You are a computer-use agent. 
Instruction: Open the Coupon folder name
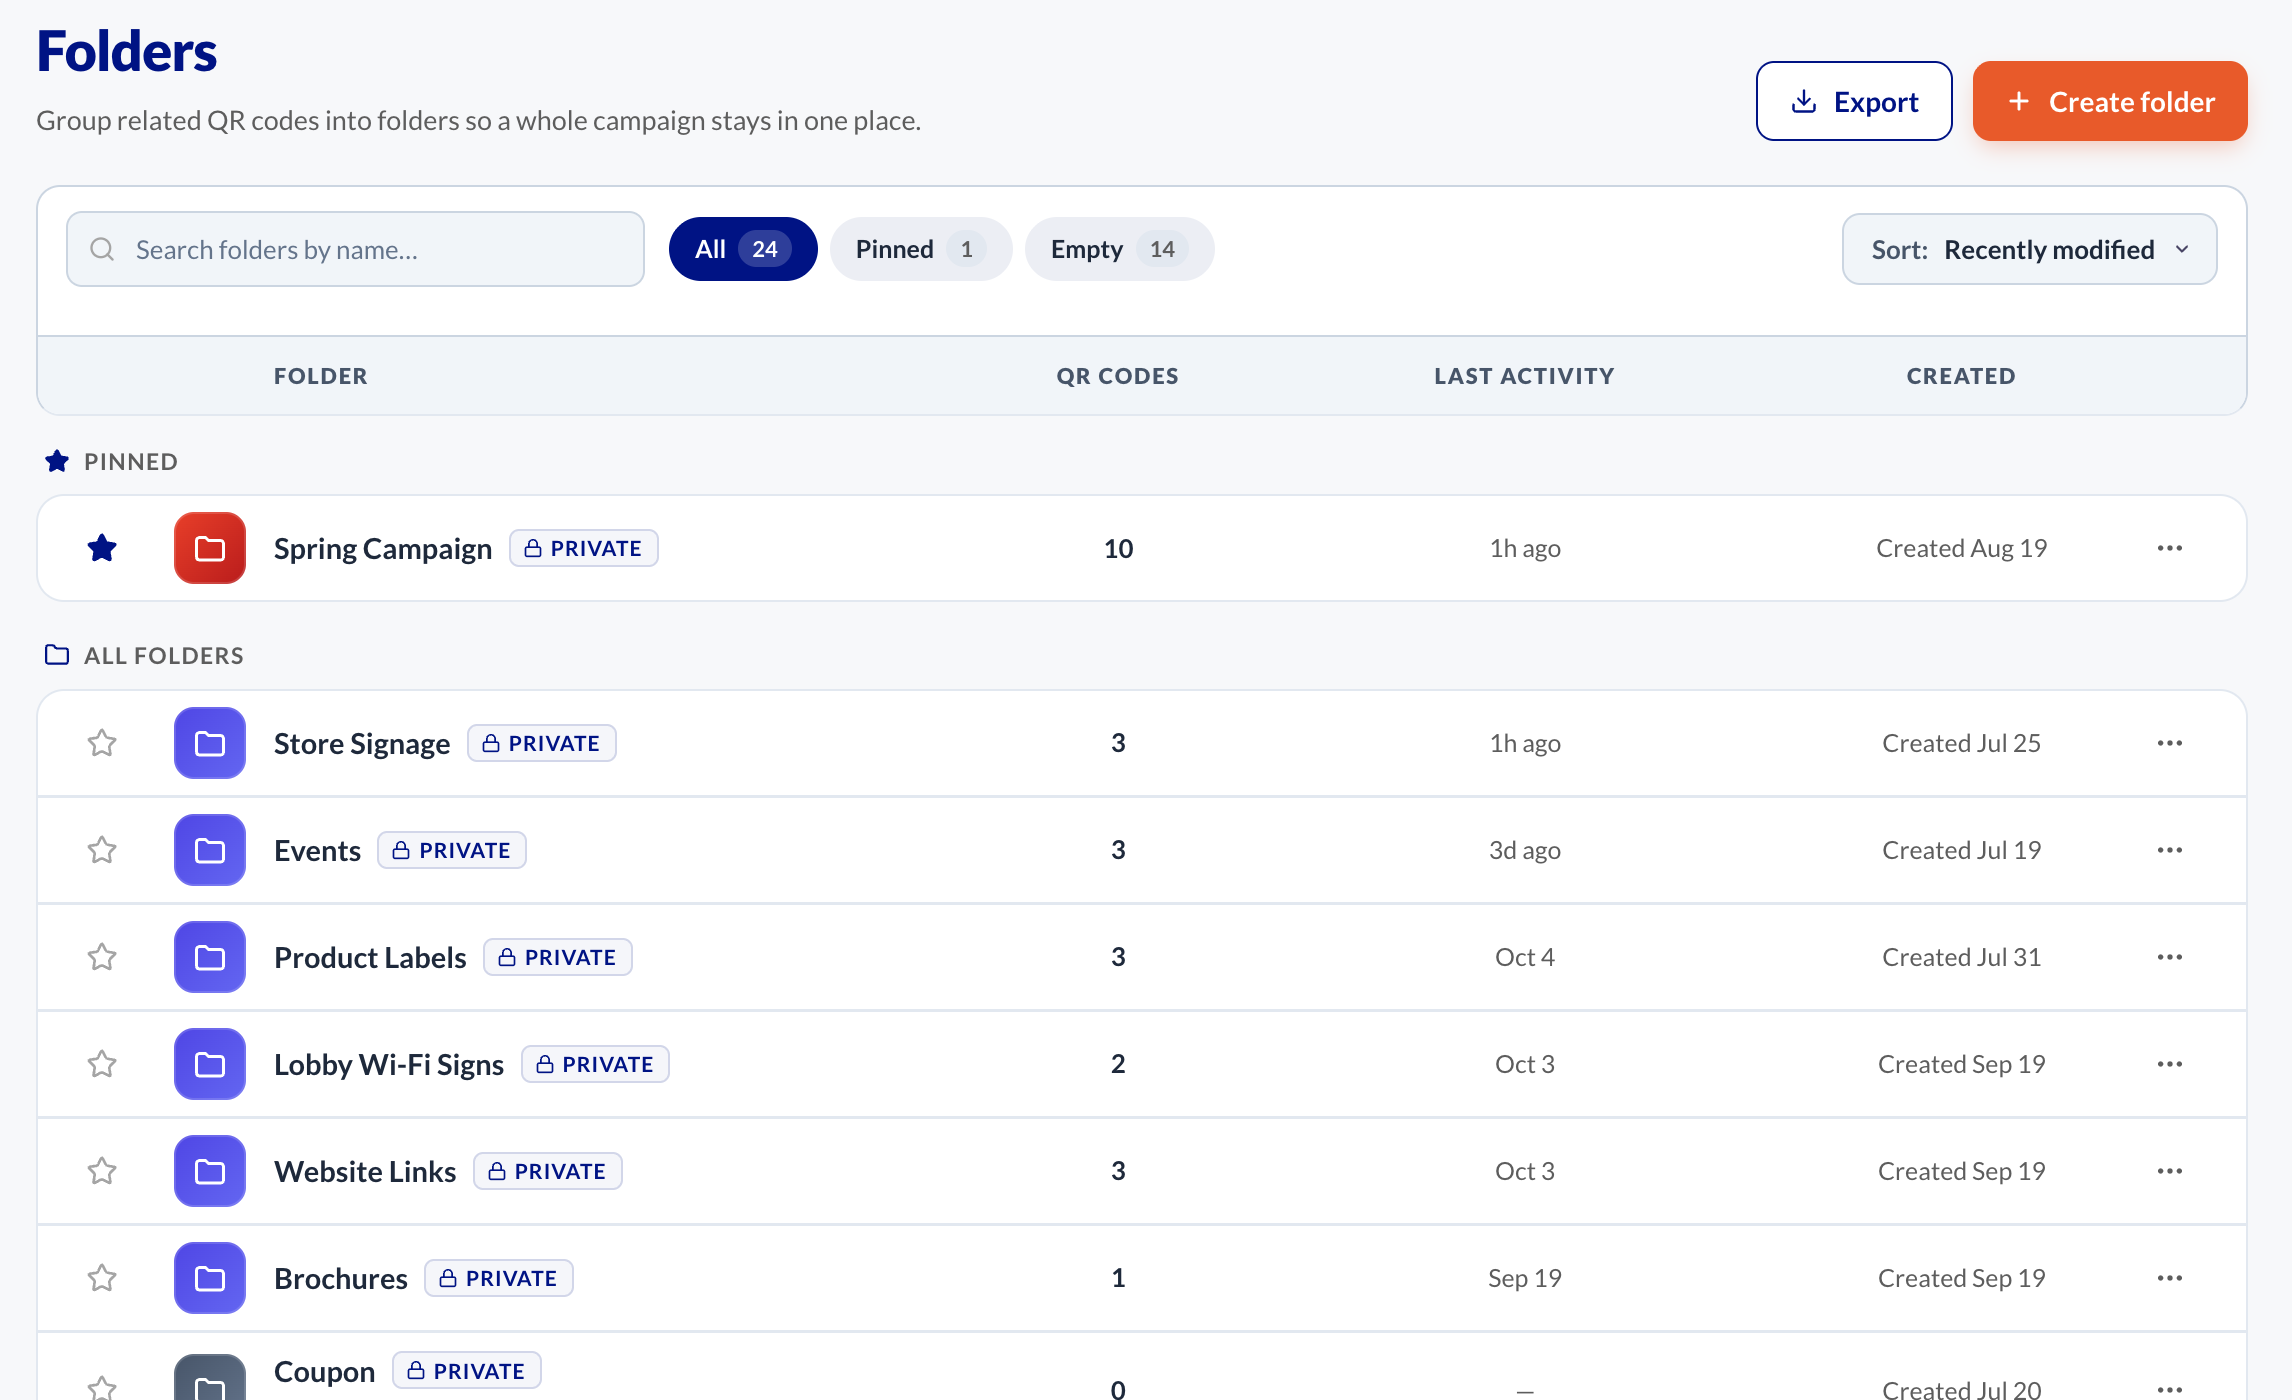[x=325, y=1371]
